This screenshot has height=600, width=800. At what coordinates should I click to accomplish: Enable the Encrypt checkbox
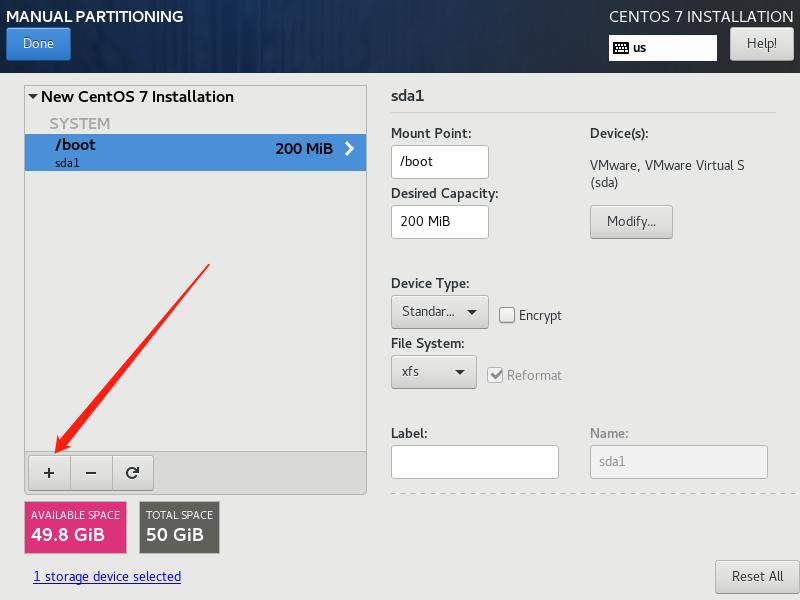[x=509, y=315]
